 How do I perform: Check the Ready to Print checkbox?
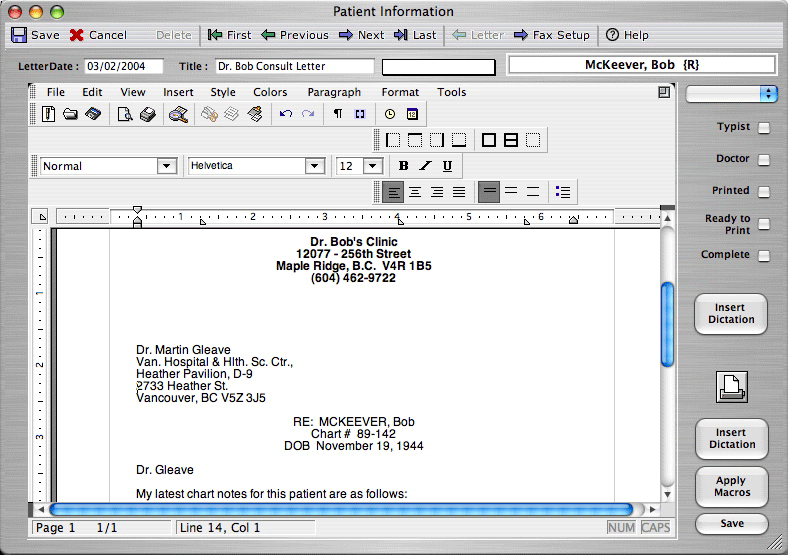[764, 224]
